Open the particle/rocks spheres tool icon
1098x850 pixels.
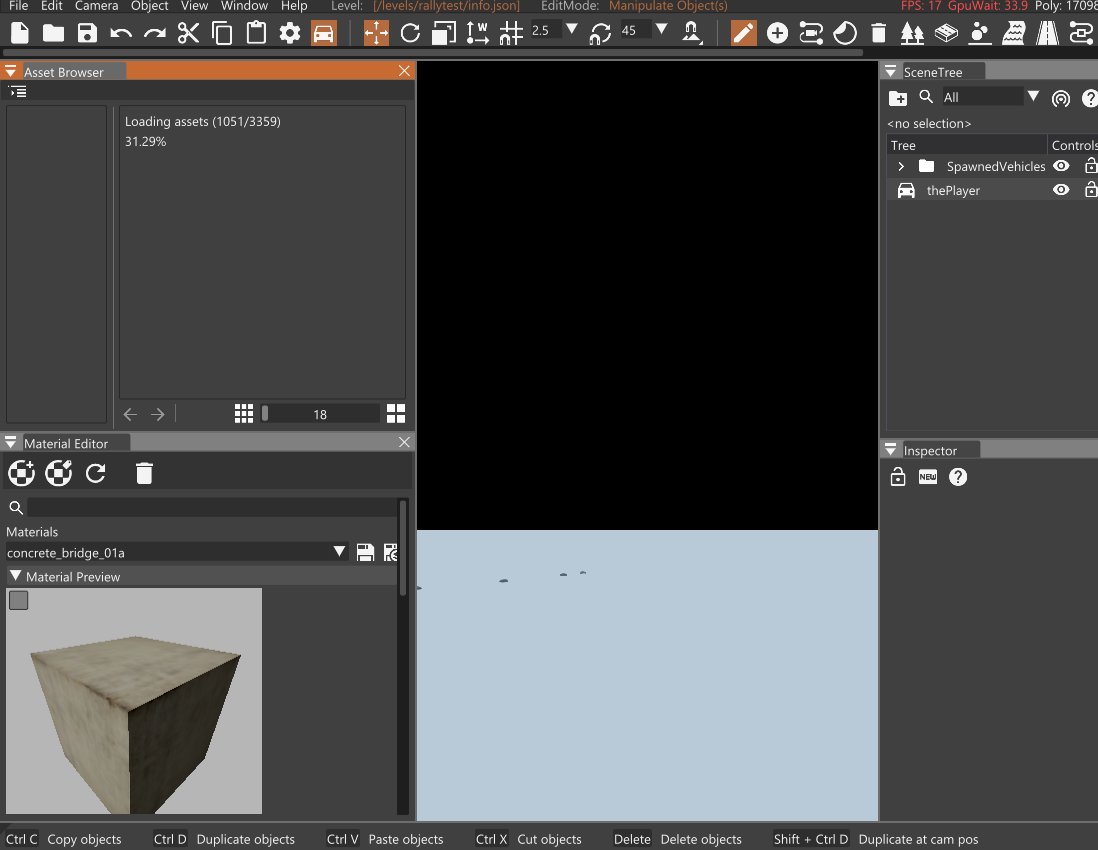point(980,33)
